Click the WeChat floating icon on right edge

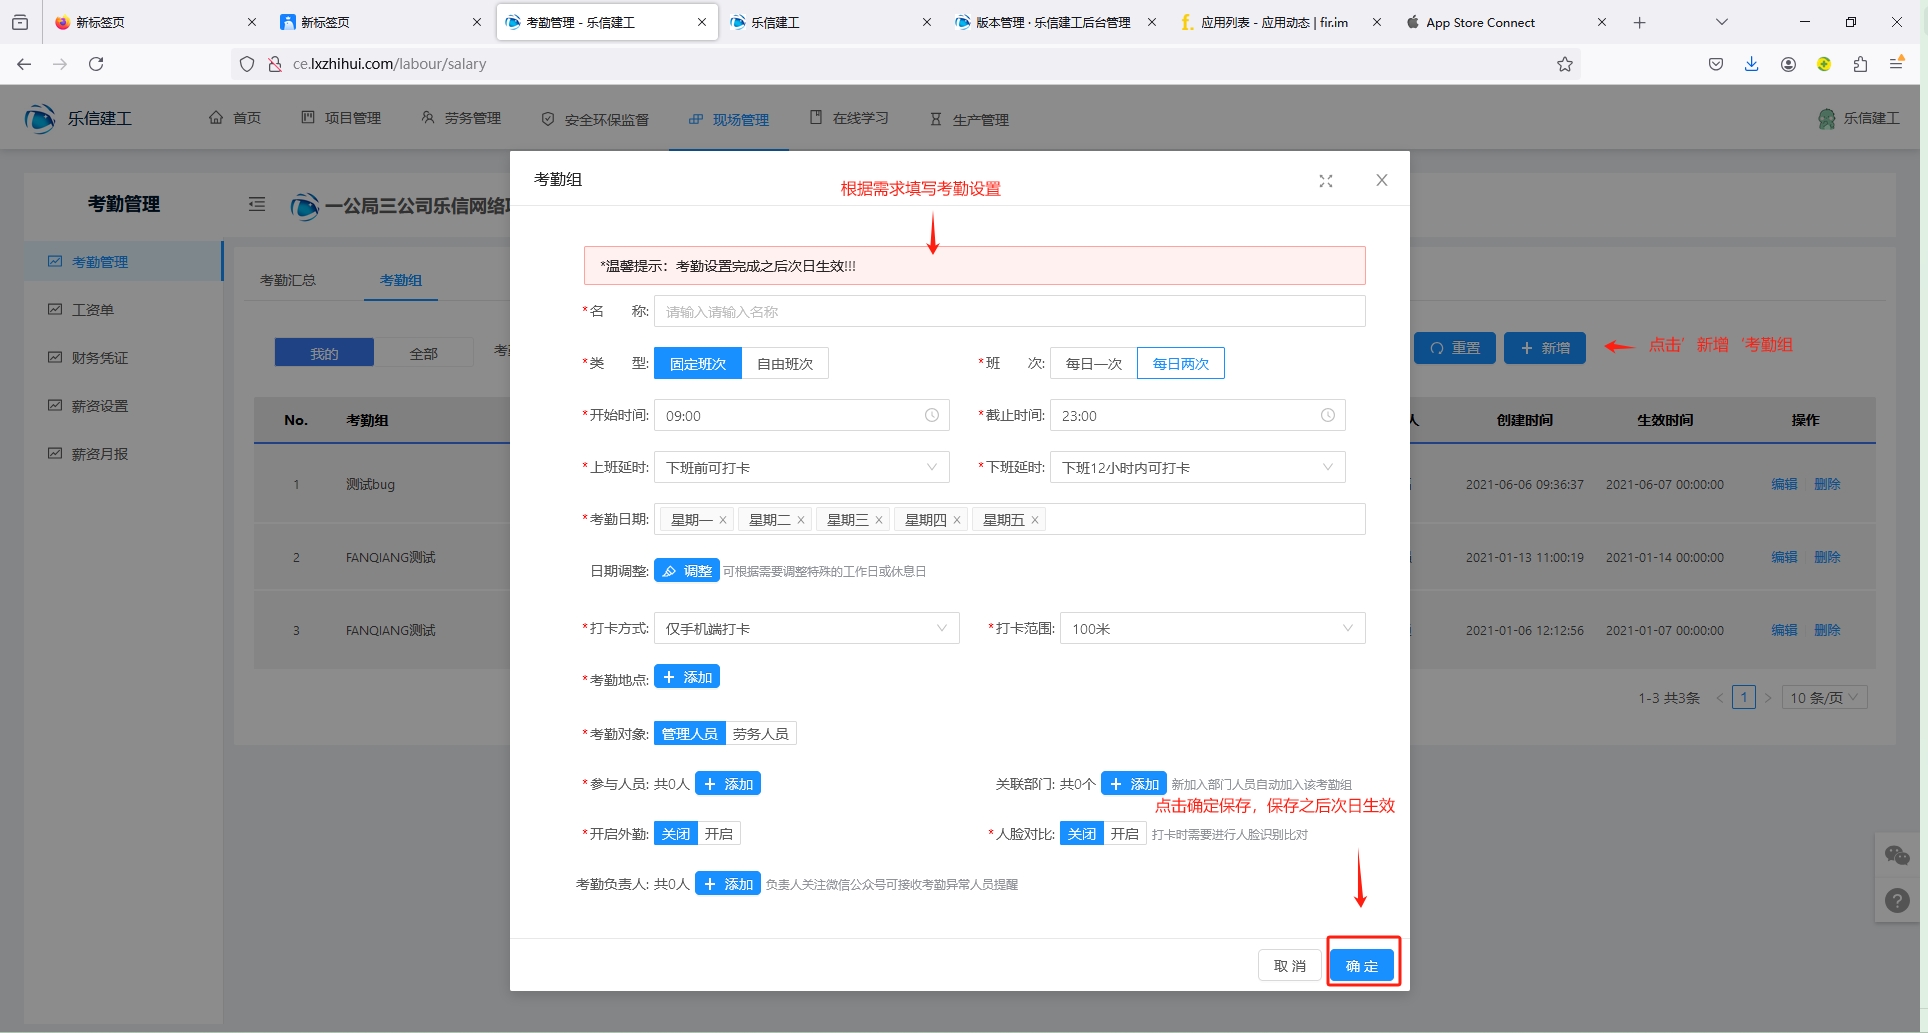(1896, 855)
